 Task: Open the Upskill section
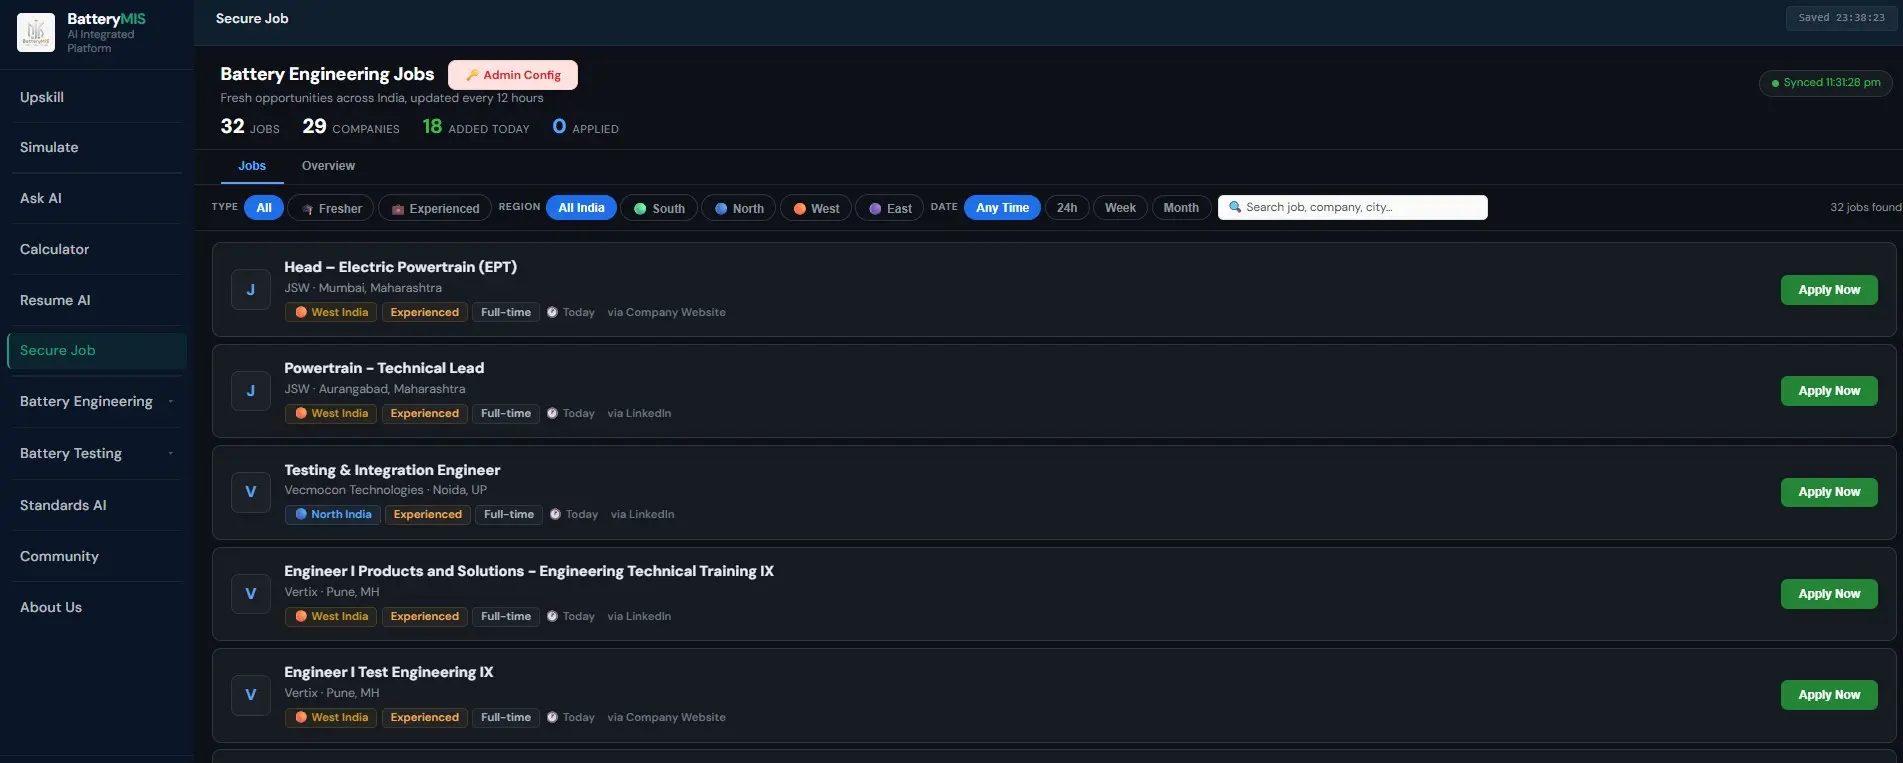click(97, 97)
